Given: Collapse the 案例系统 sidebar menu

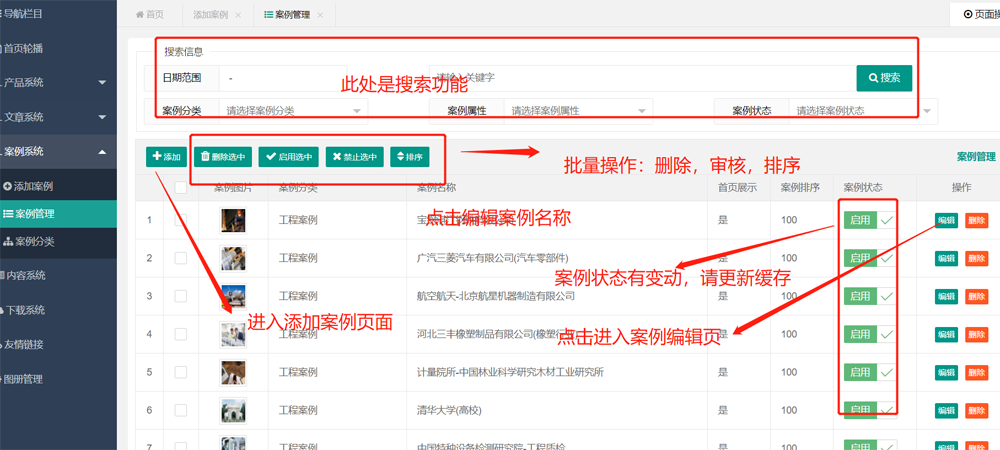Looking at the screenshot, I should [58, 152].
